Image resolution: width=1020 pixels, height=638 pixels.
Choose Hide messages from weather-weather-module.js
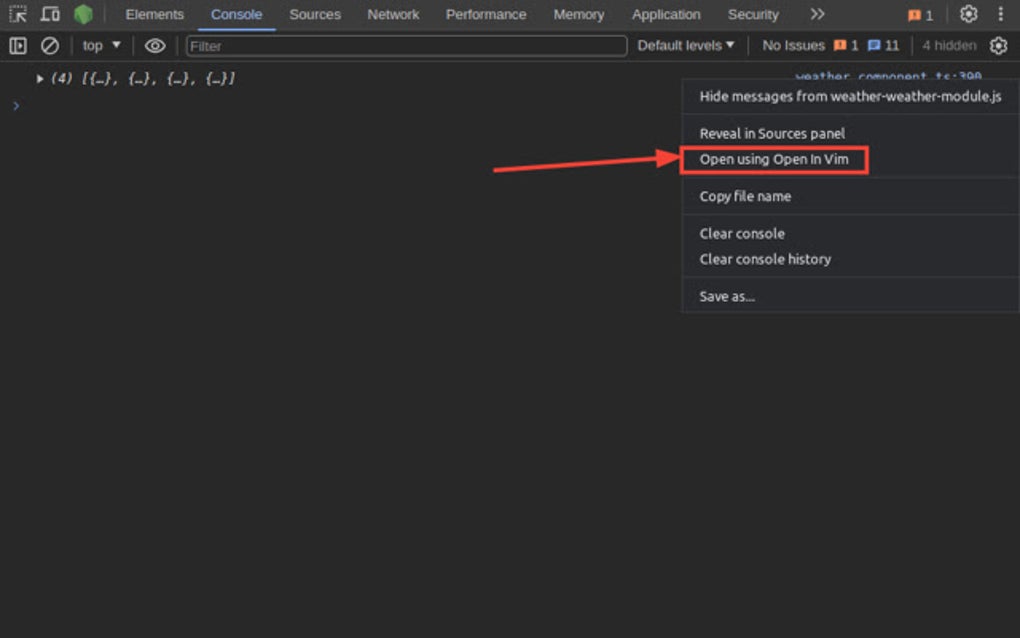(850, 96)
